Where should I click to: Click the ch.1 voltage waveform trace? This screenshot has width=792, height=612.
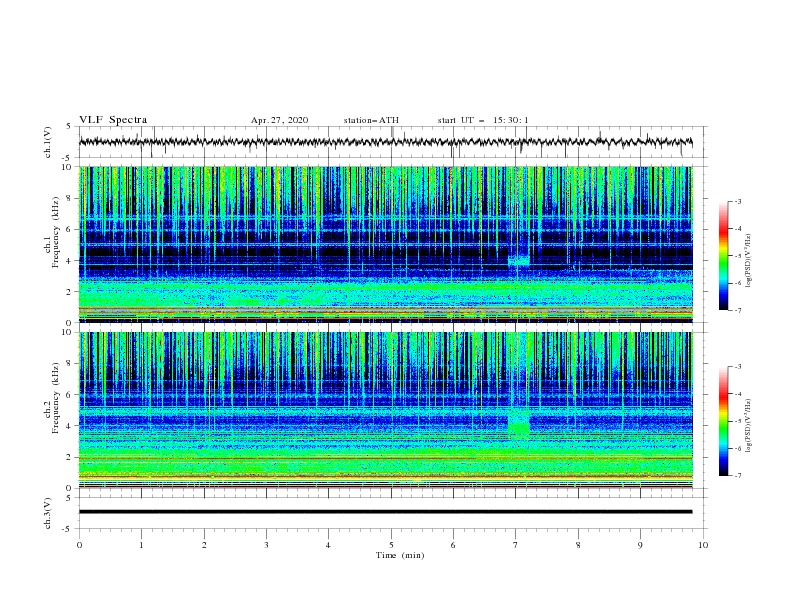(385, 142)
